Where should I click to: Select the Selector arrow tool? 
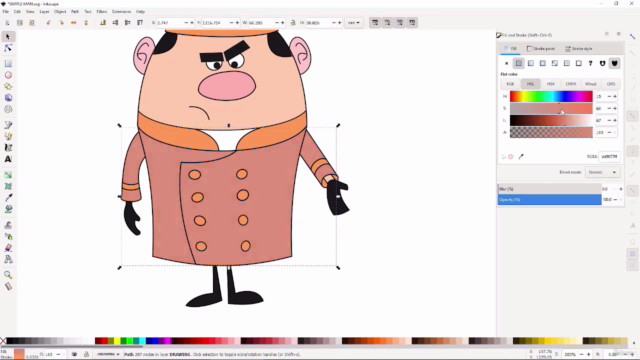click(8, 37)
